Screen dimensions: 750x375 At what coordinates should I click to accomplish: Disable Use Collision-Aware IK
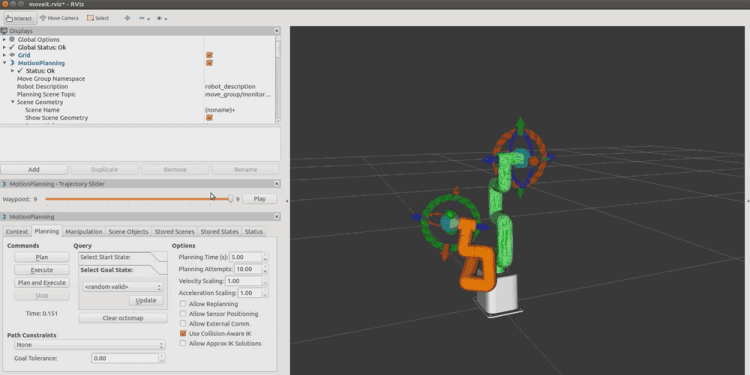tap(183, 333)
